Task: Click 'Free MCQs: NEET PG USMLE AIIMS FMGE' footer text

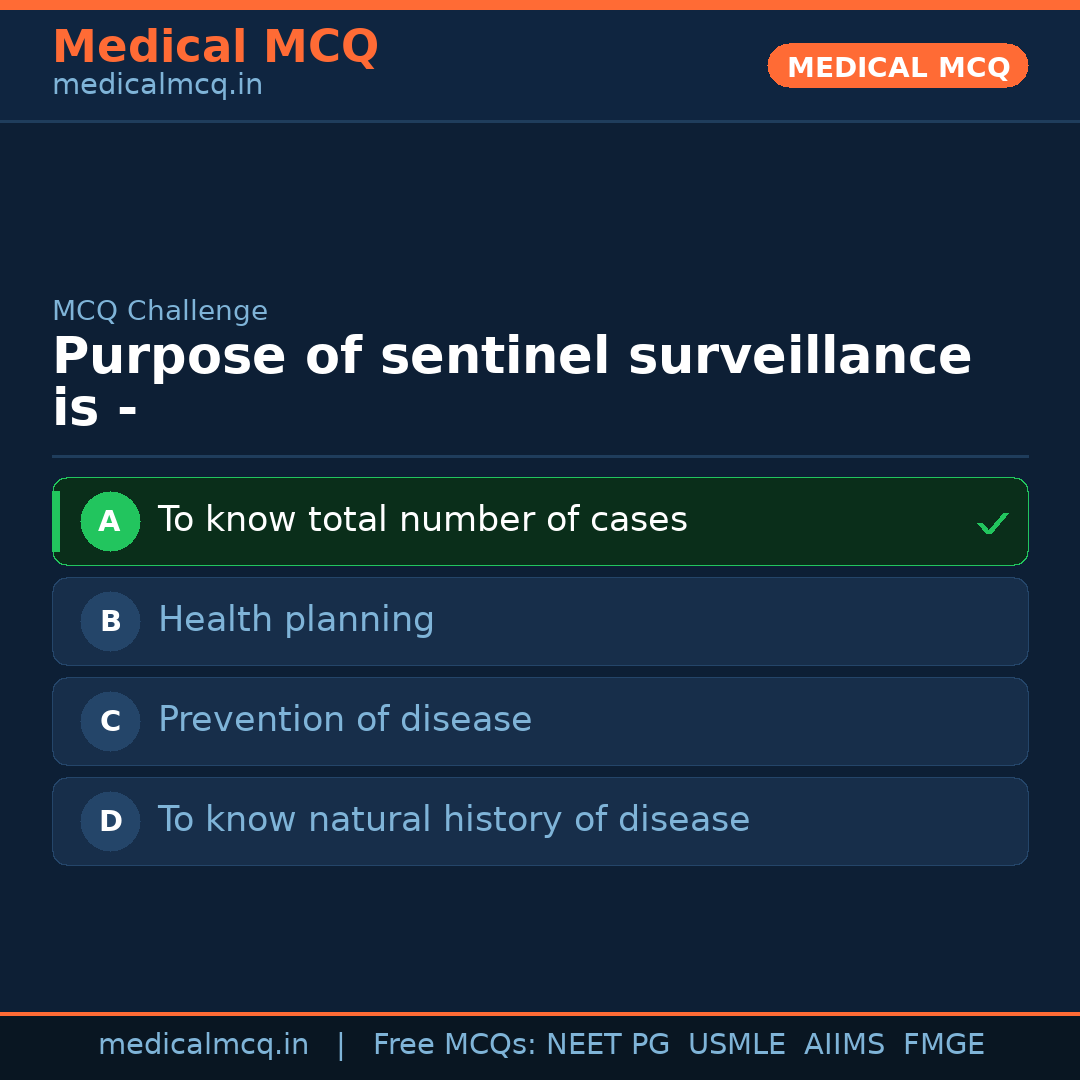Action: 678,1045
